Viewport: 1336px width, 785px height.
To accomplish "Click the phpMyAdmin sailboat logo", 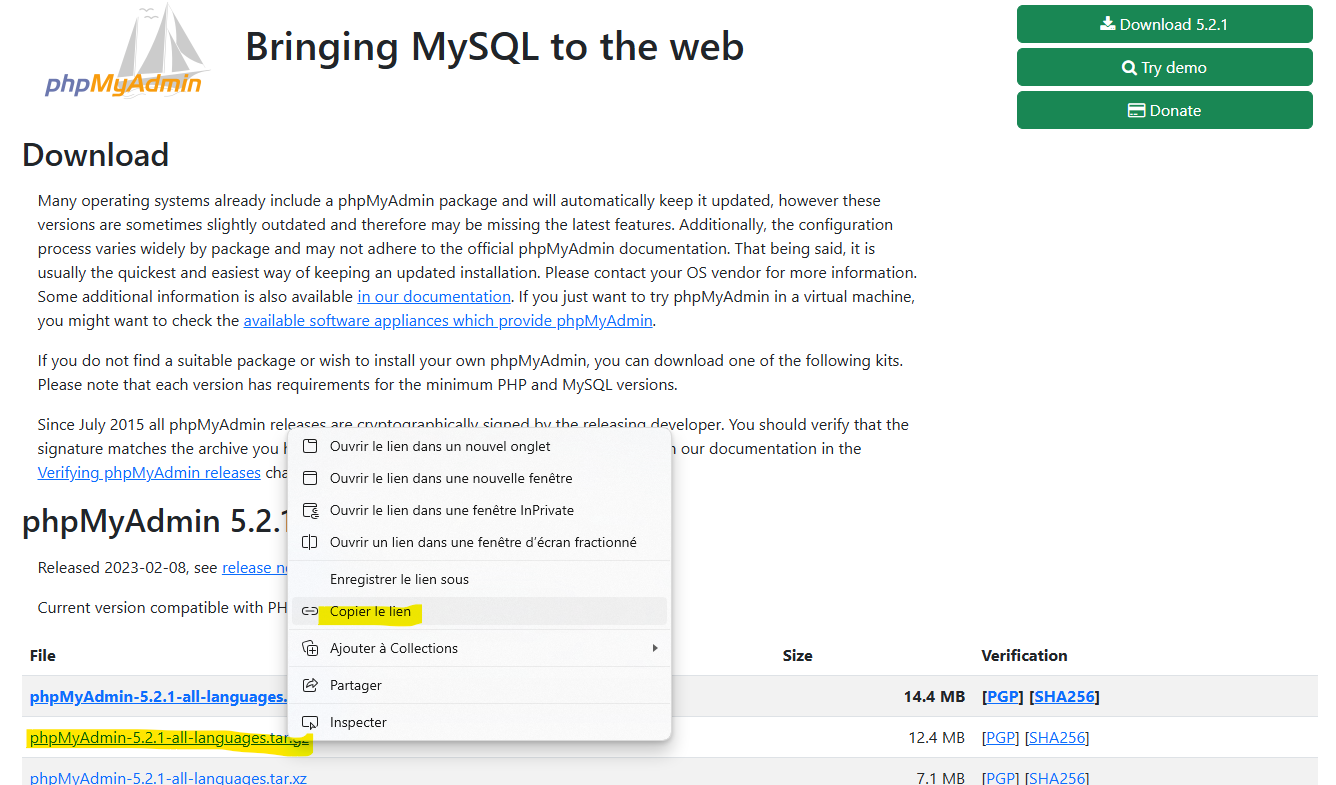I will [x=126, y=51].
